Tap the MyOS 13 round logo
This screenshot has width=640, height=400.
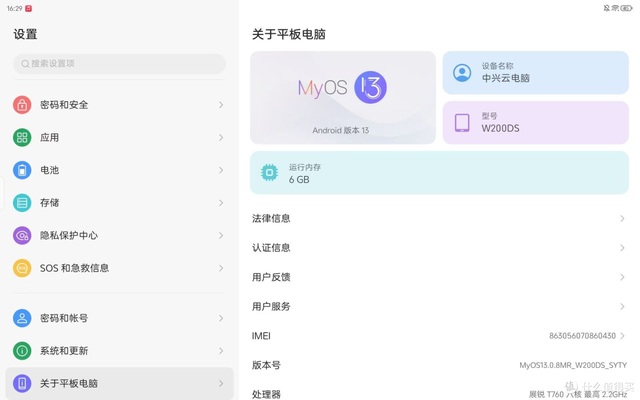[370, 87]
